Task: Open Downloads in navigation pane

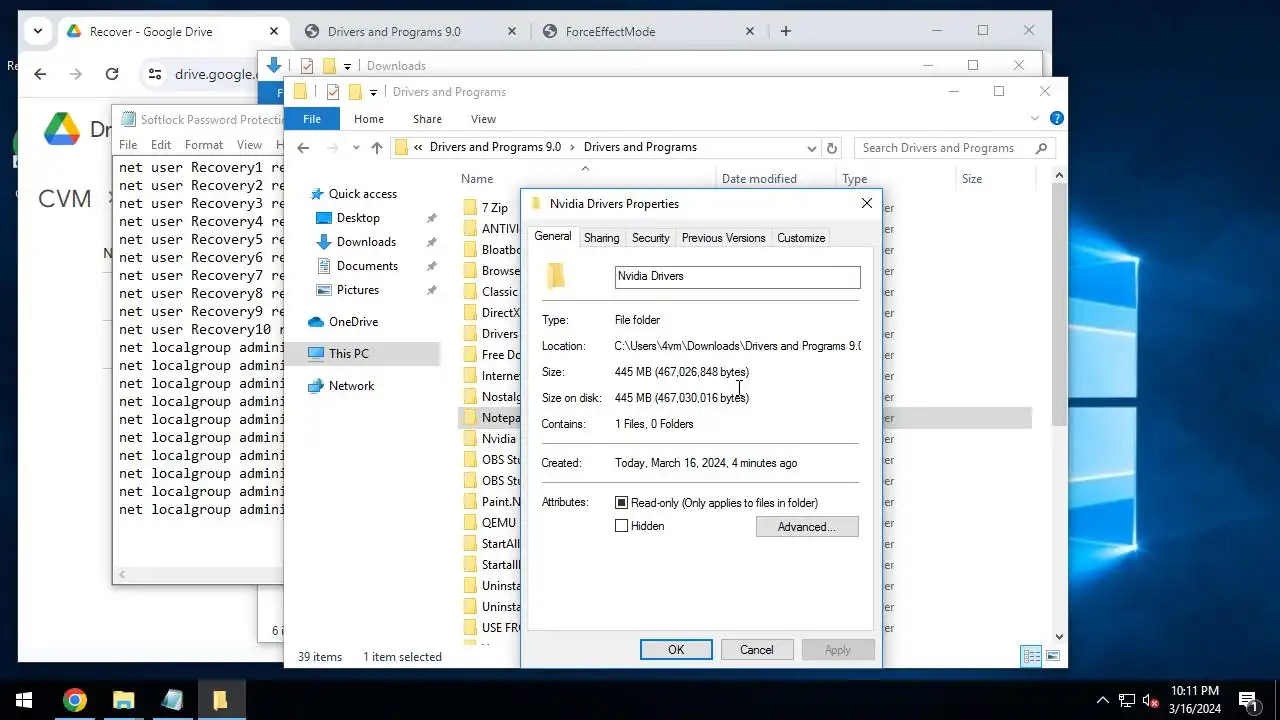Action: pos(366,242)
